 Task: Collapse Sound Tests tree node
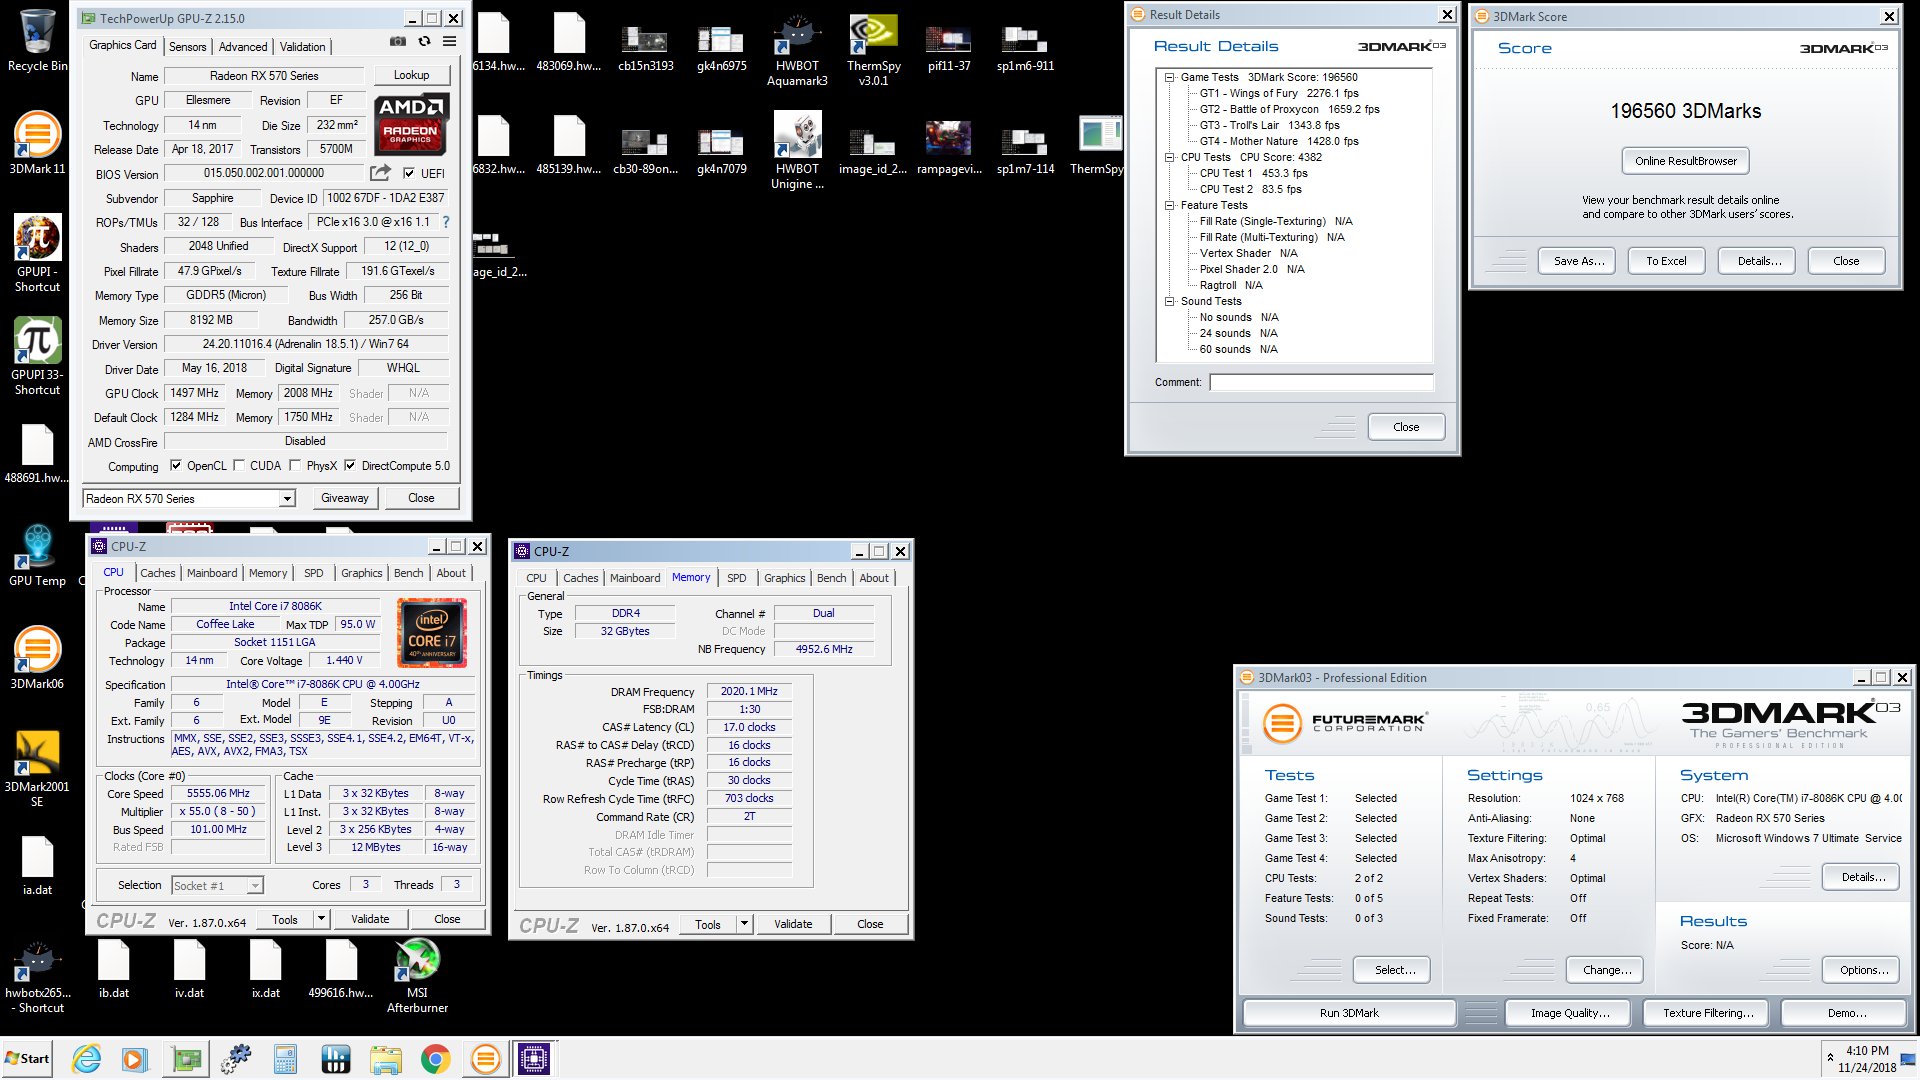pos(1169,301)
